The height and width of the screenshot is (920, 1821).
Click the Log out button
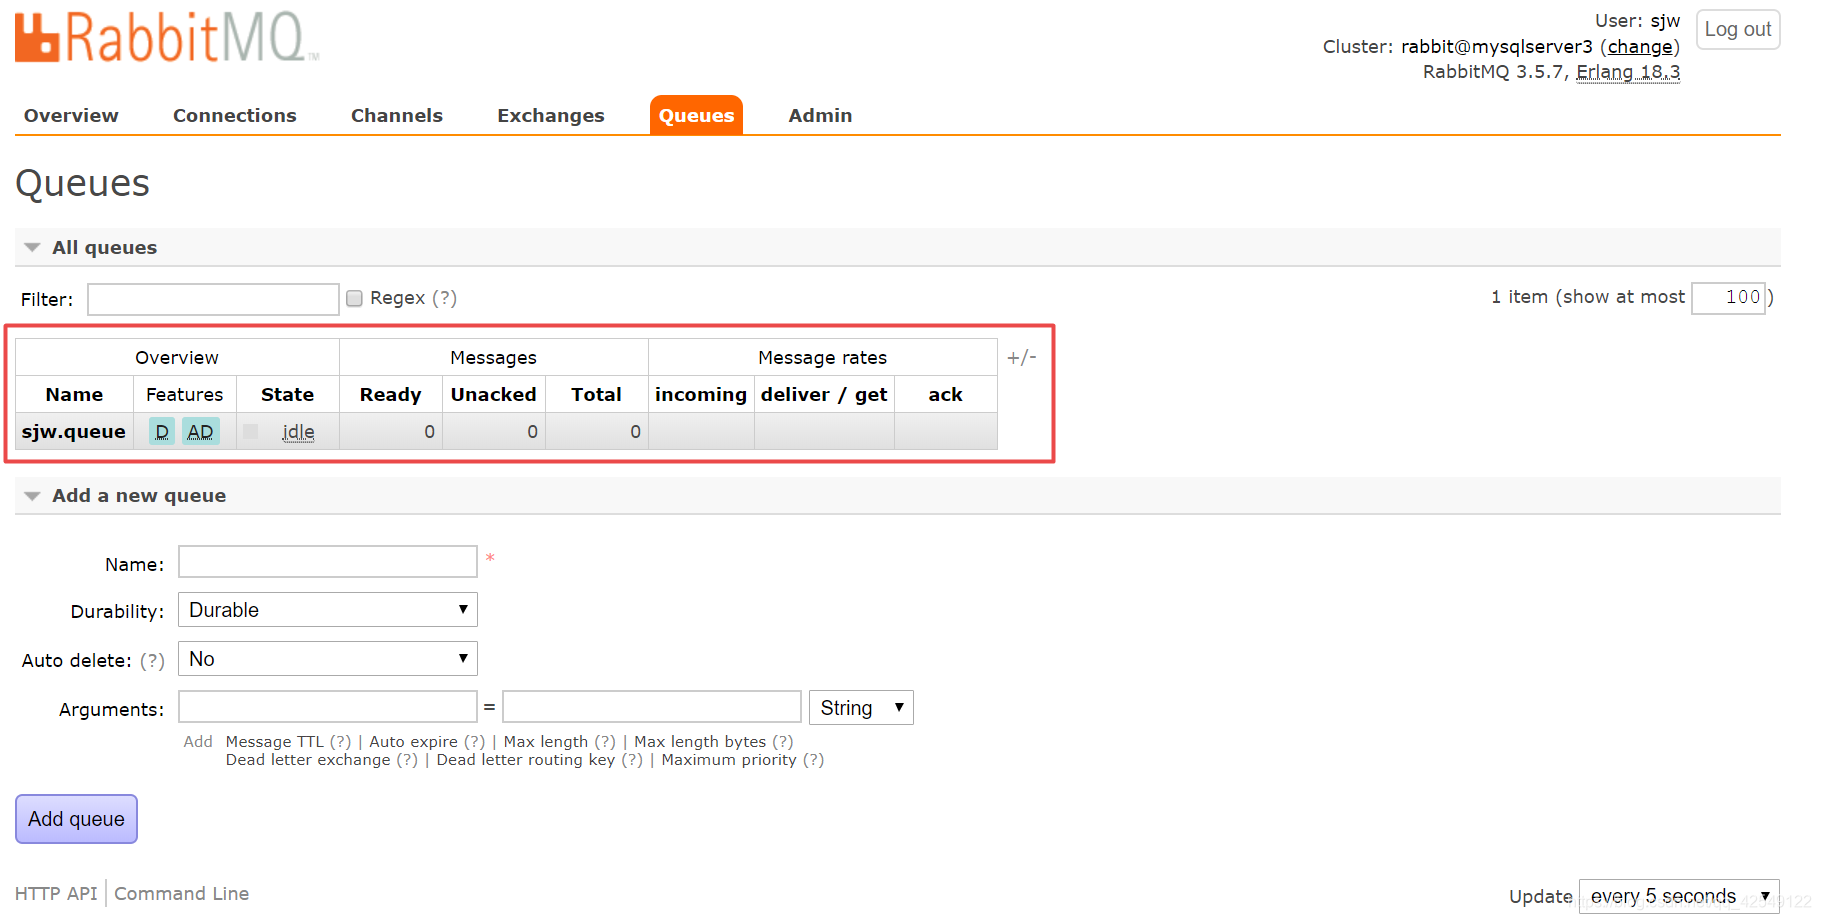click(1738, 29)
